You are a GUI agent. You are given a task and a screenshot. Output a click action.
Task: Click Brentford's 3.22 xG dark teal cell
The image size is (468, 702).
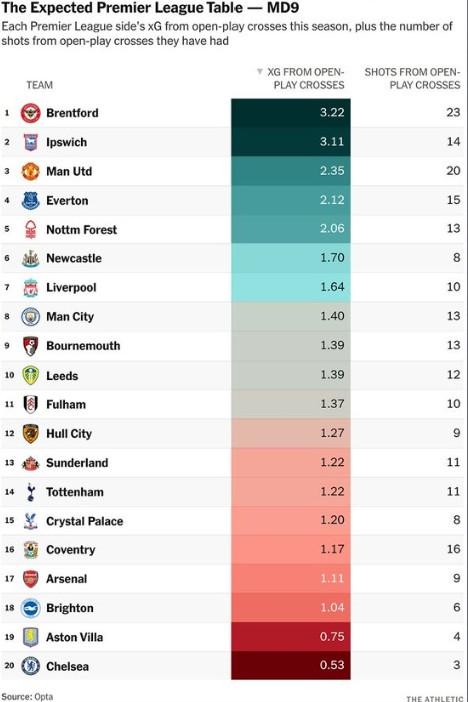(291, 112)
